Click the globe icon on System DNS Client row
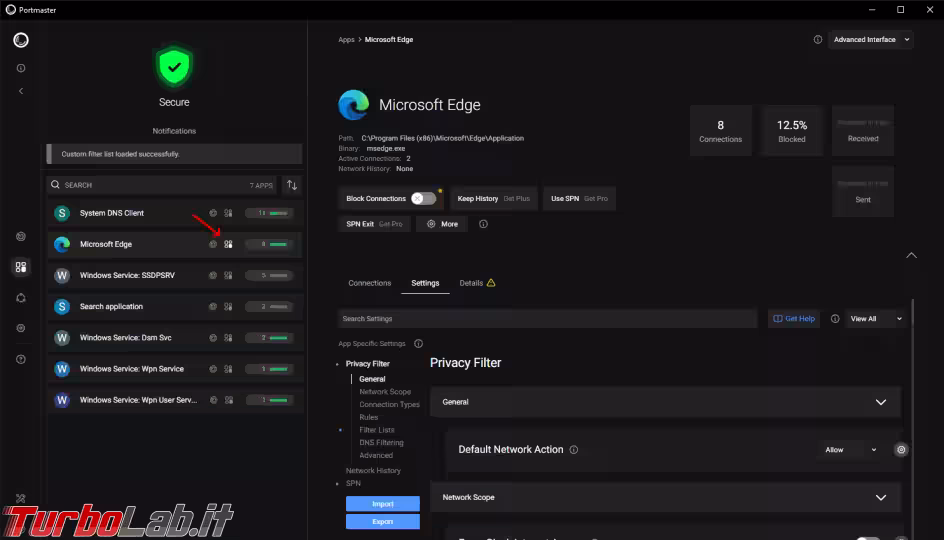This screenshot has height=540, width=944. click(x=213, y=213)
